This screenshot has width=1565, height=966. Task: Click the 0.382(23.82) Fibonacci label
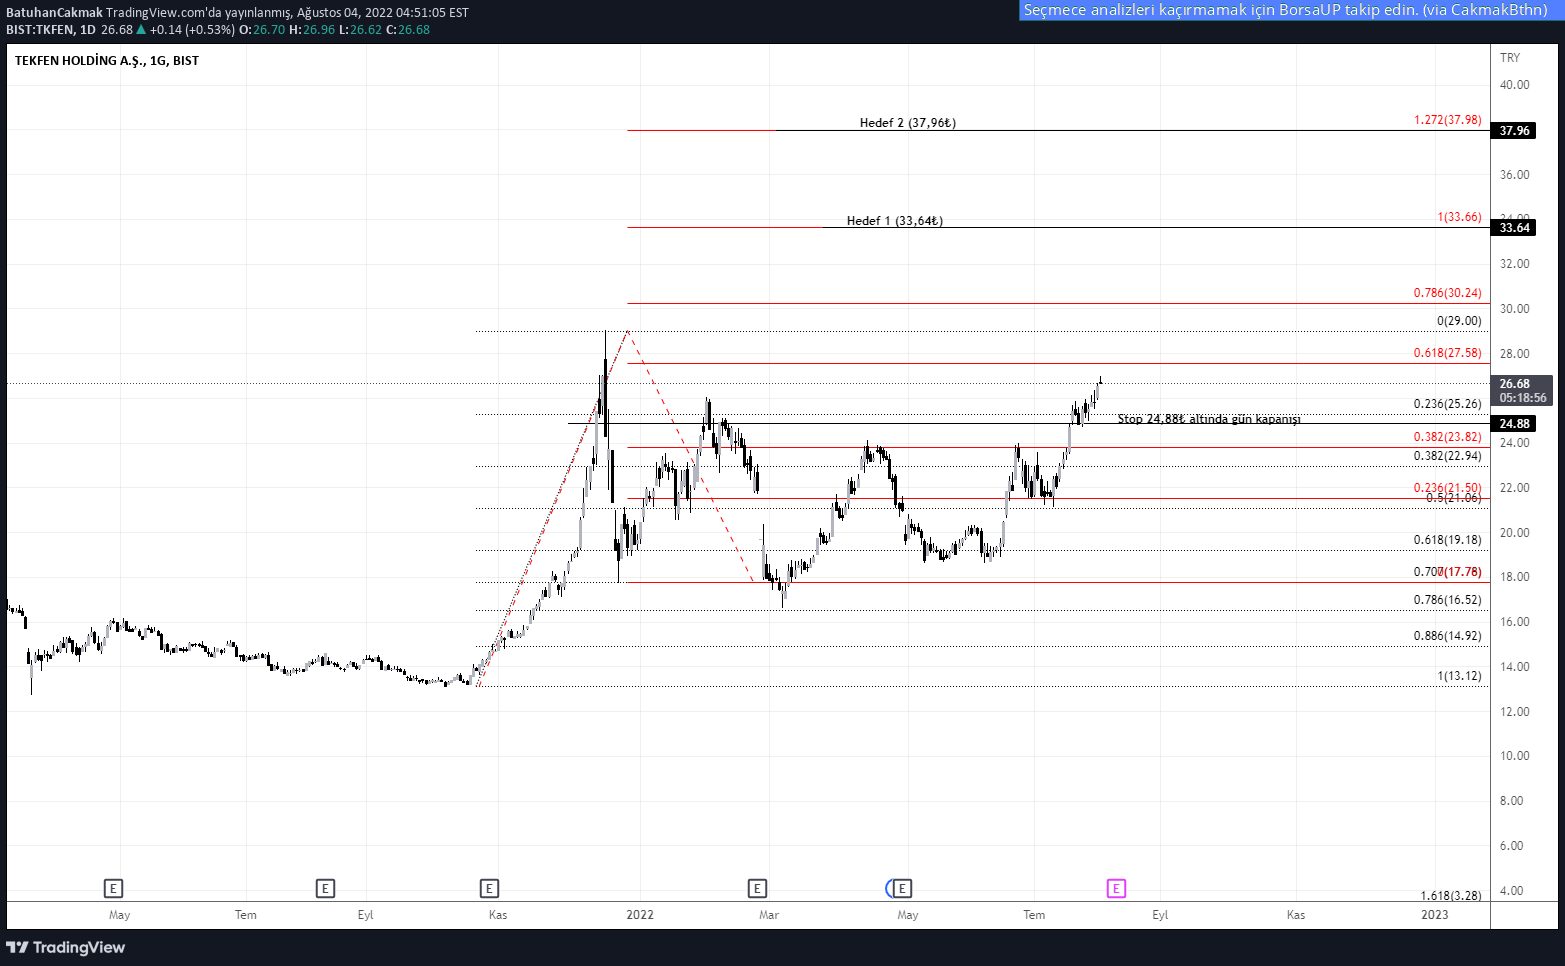click(x=1448, y=436)
